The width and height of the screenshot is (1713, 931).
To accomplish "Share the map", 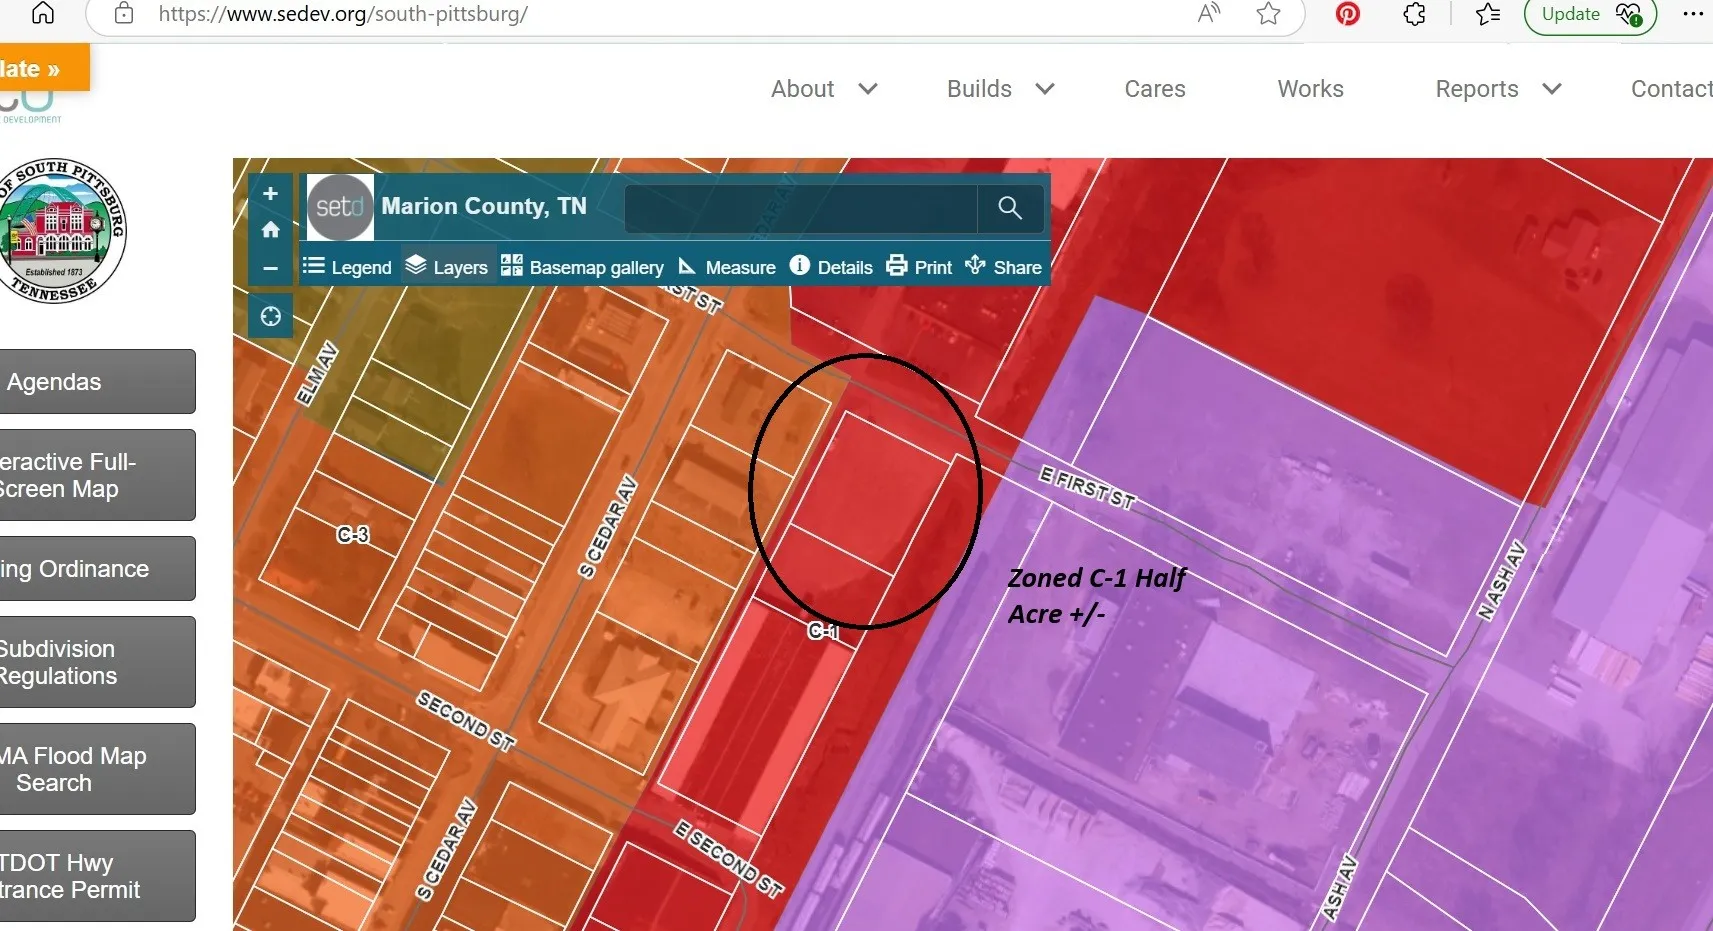I will click(1003, 267).
